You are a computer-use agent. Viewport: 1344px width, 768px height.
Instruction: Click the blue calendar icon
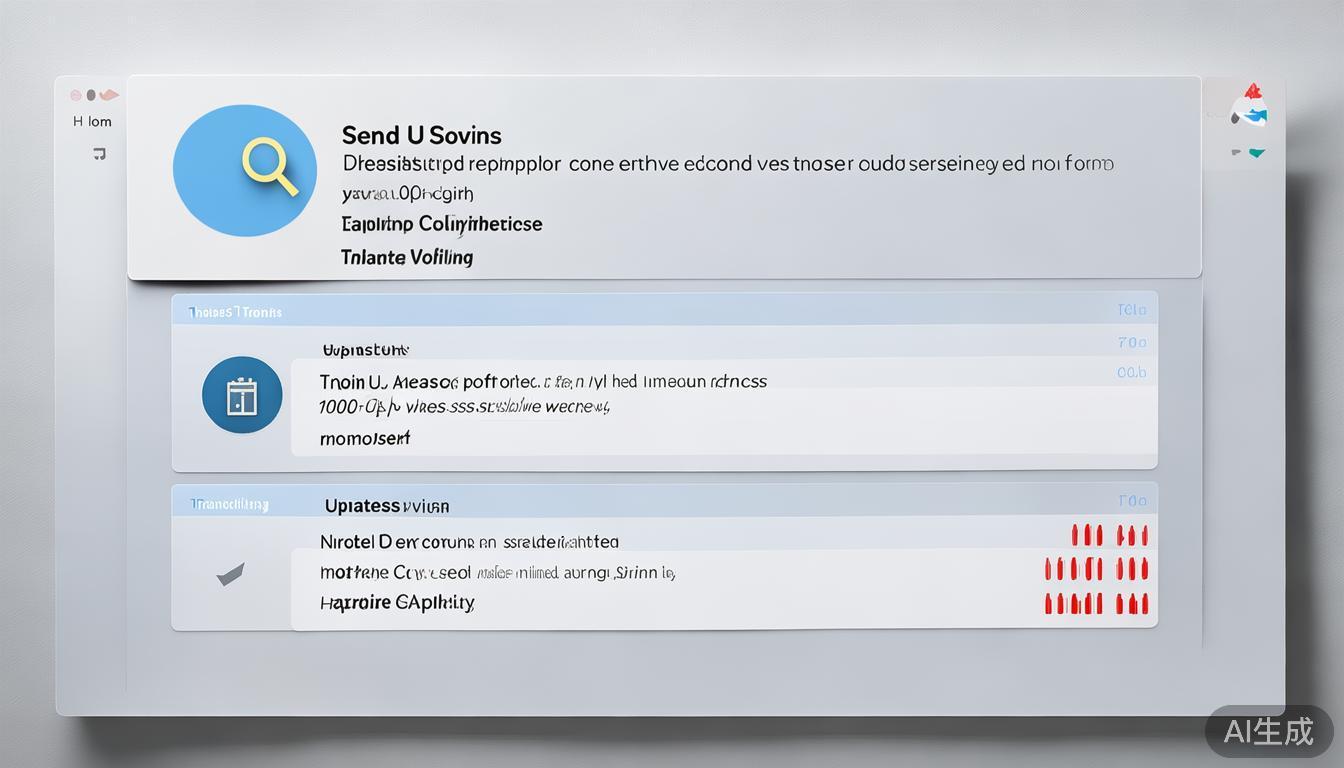pos(242,397)
